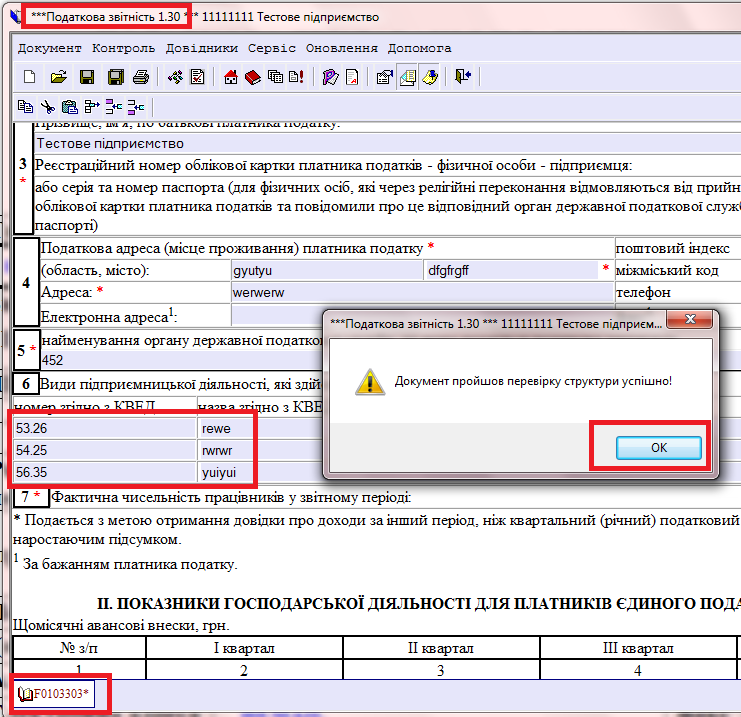
Task: Click the Paste clipboard icon
Action: 69,107
